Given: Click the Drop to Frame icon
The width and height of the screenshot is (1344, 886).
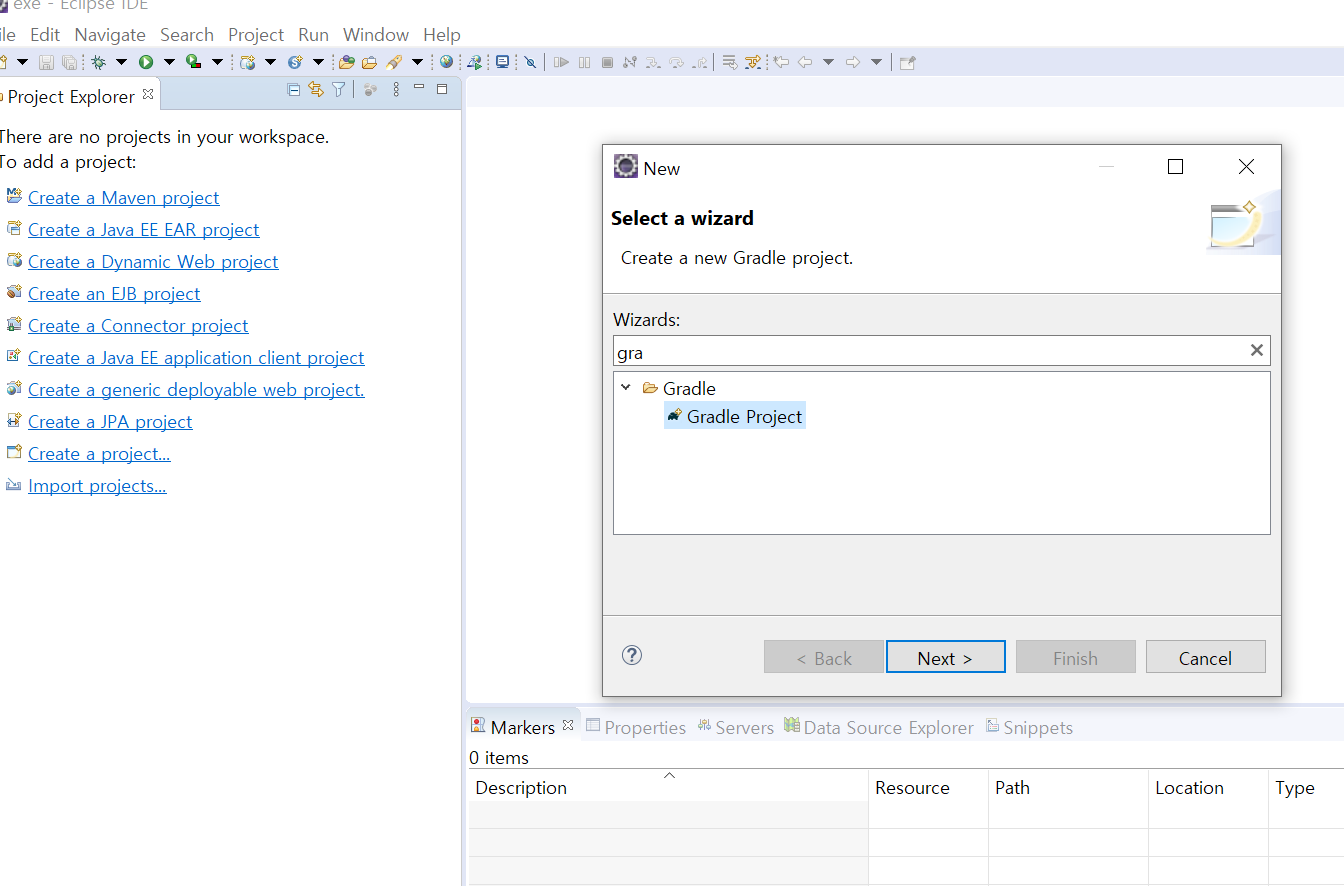Looking at the screenshot, I should point(729,62).
